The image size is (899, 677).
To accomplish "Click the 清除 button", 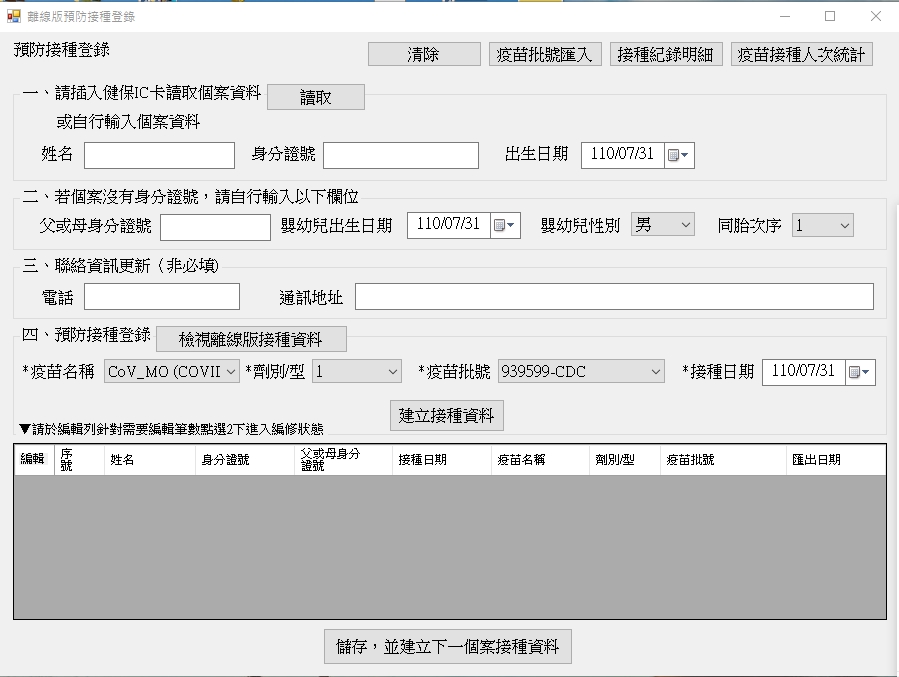I will coord(424,54).
